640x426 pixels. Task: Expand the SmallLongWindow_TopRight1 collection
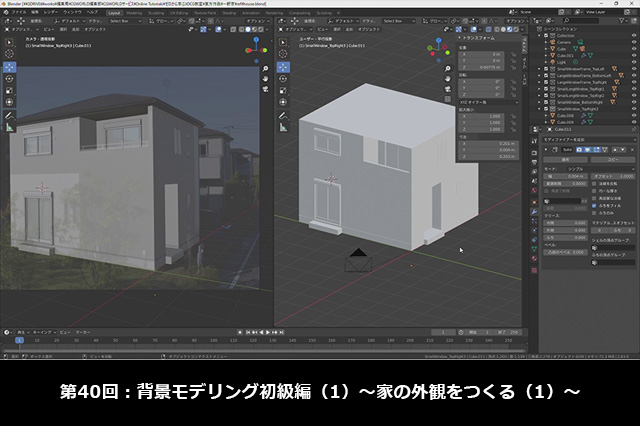pyautogui.click(x=540, y=89)
